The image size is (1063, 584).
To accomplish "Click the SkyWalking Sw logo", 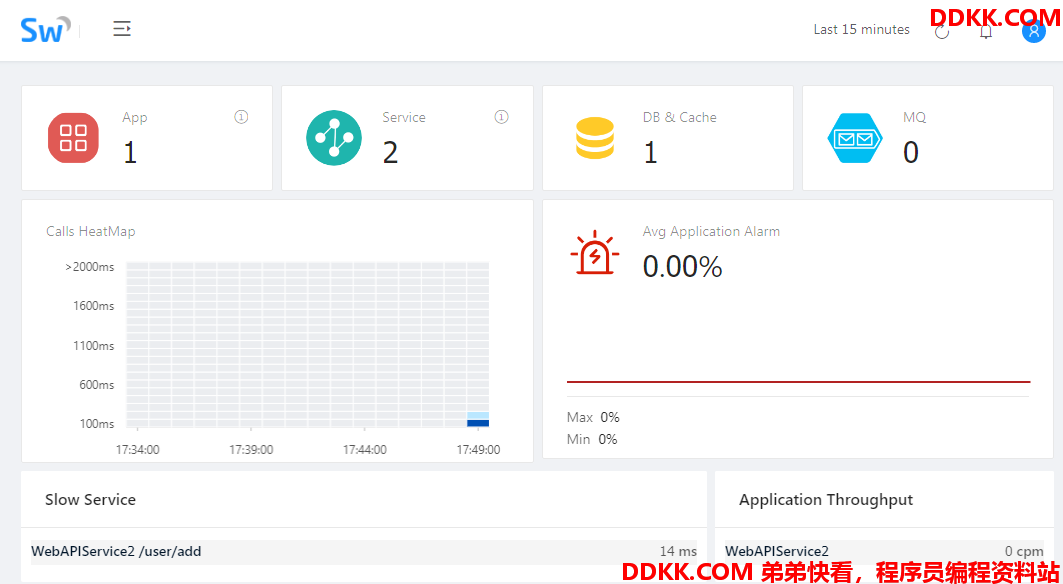I will click(x=45, y=30).
